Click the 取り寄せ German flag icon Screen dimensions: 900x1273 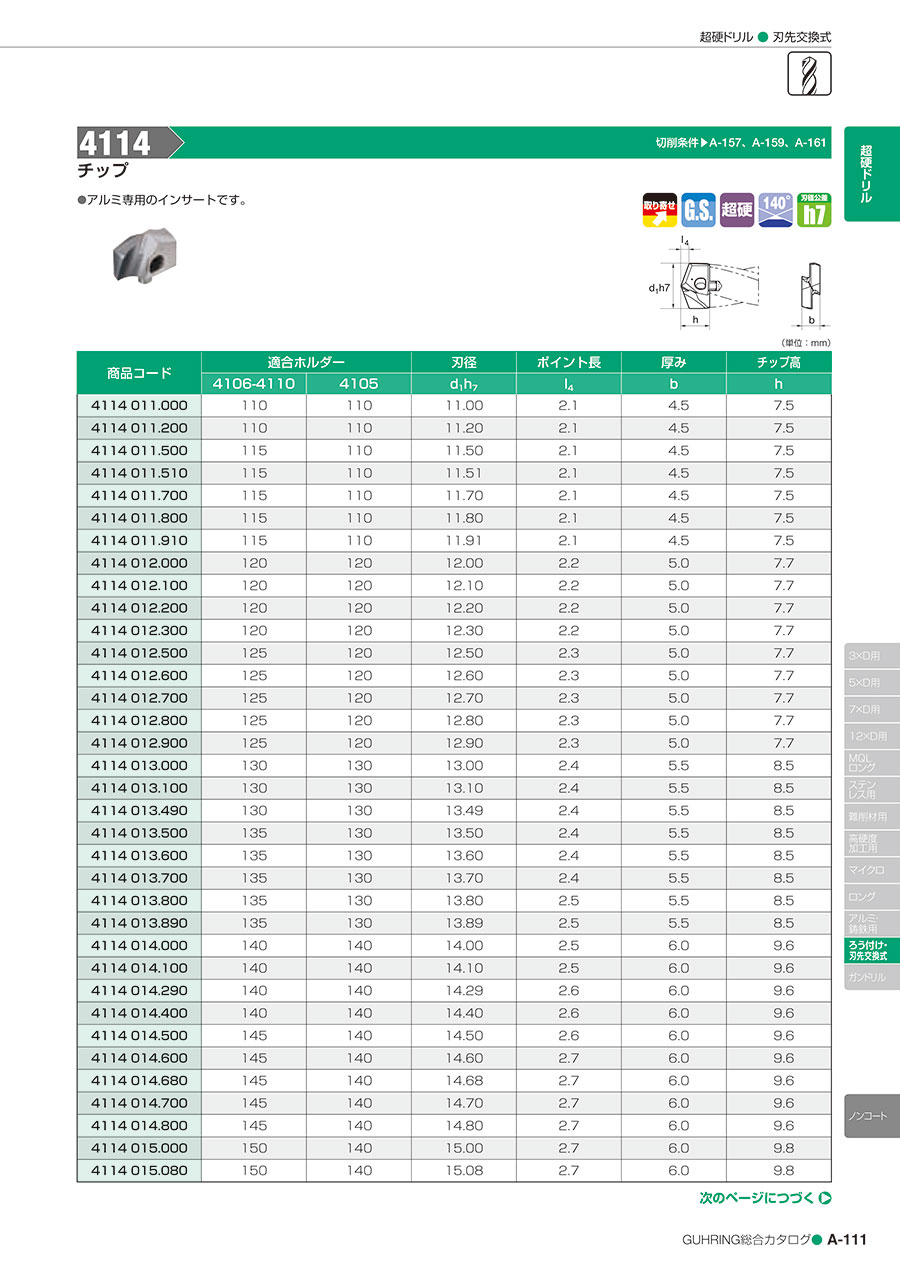(x=659, y=210)
